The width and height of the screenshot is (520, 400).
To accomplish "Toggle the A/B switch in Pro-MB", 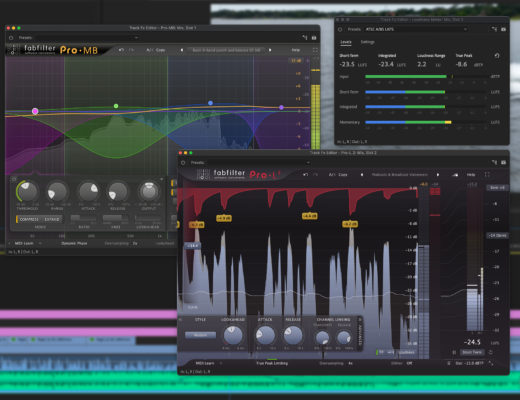I will [x=149, y=50].
